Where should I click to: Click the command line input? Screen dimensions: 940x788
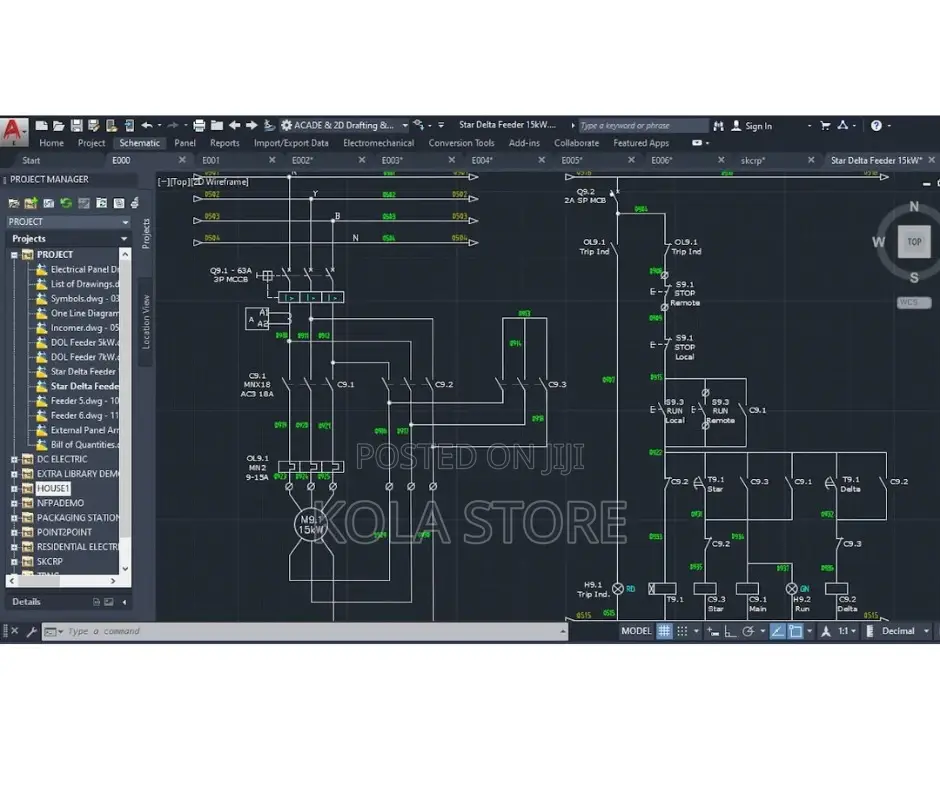[x=305, y=631]
